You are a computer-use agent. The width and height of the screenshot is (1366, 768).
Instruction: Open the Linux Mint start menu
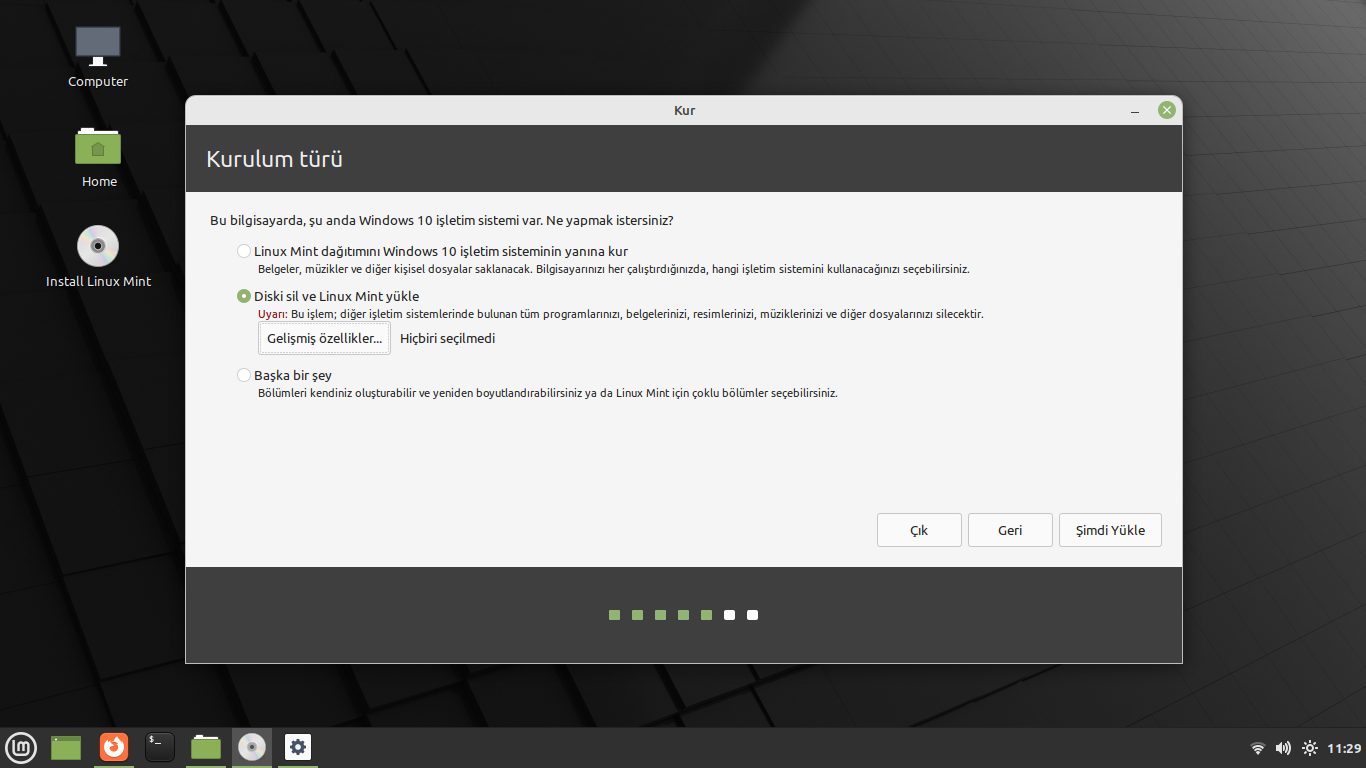tap(21, 747)
